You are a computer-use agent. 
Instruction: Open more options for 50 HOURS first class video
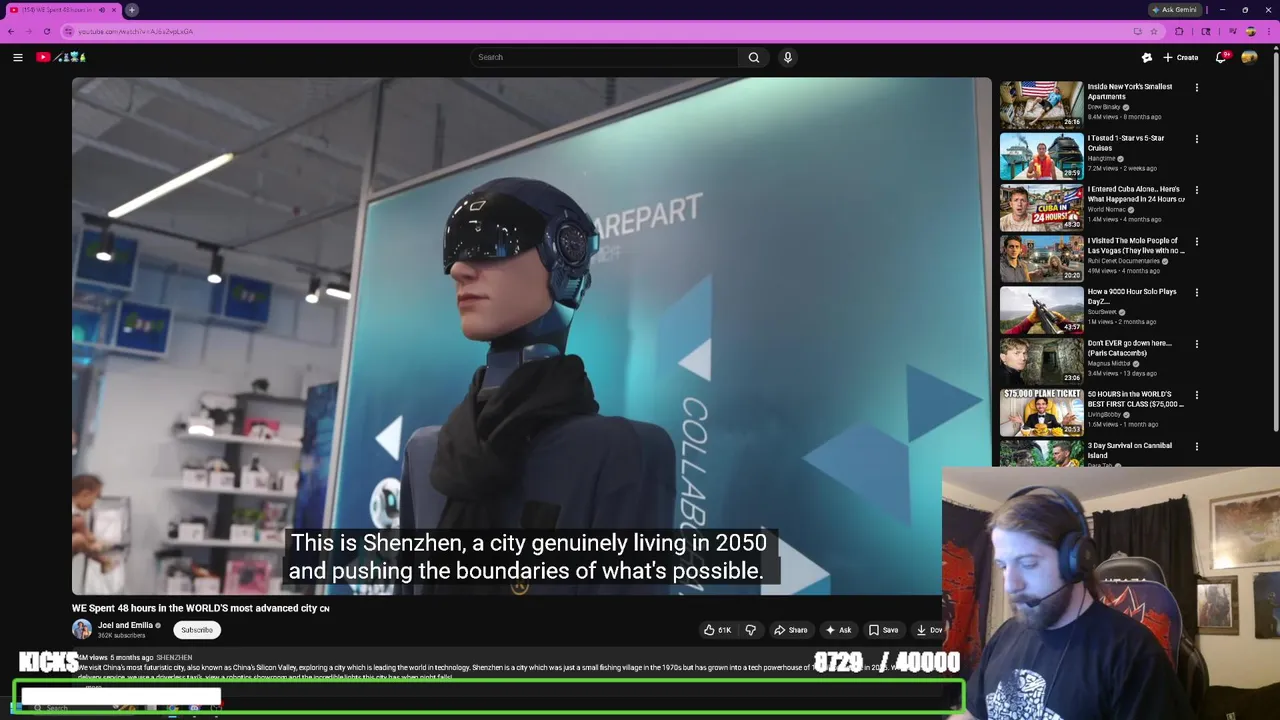coord(1196,395)
